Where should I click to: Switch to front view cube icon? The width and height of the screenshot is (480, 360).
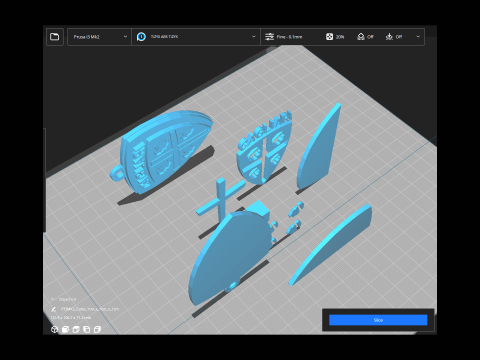(x=65, y=329)
